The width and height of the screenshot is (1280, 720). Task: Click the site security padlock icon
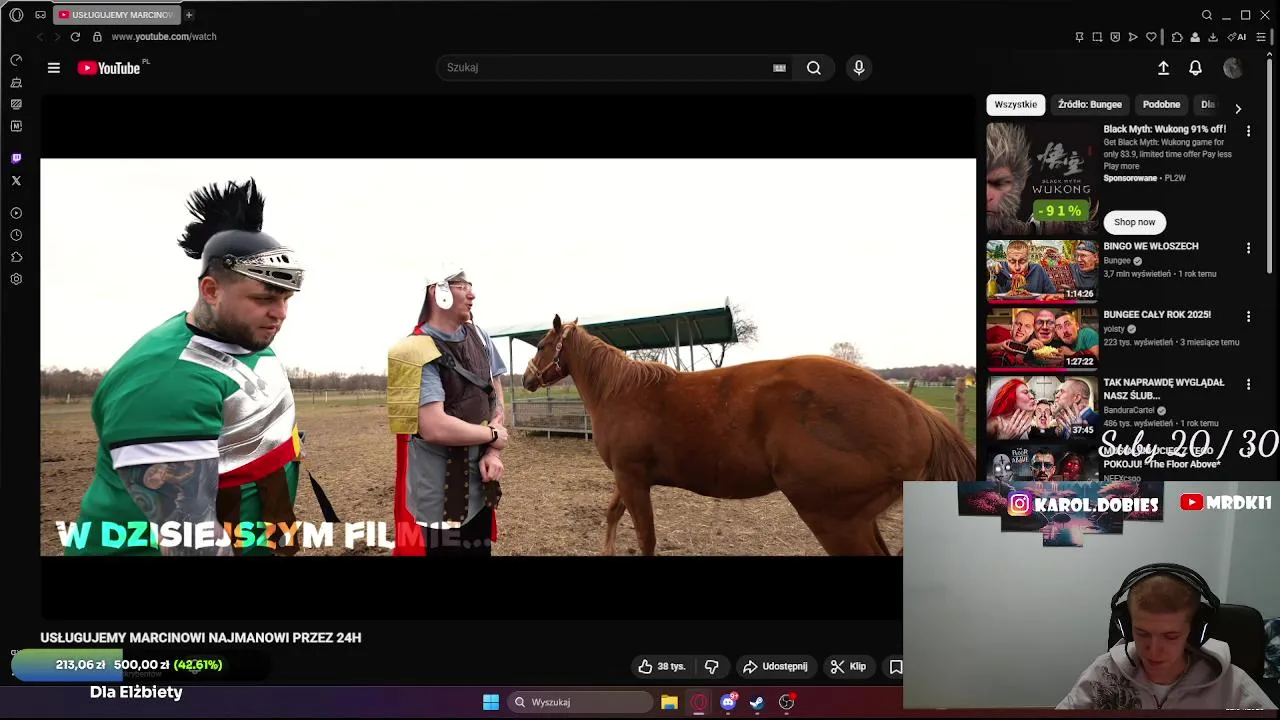97,37
